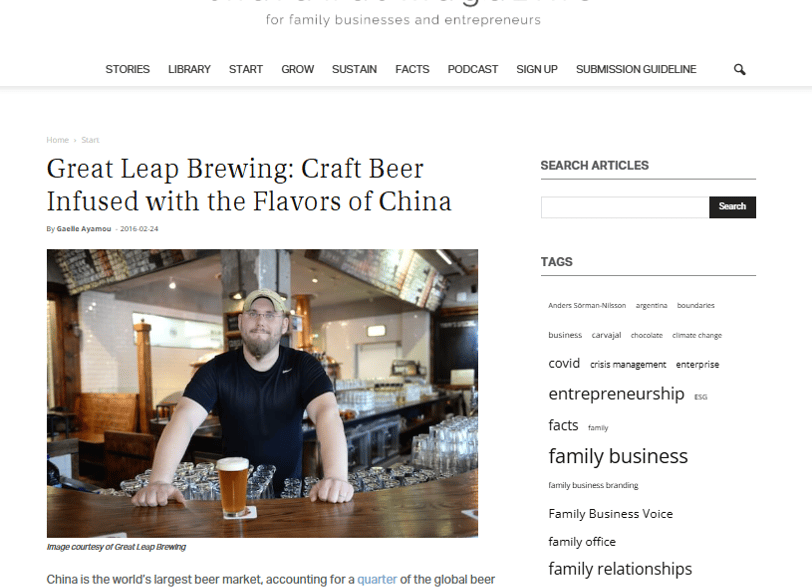Image resolution: width=812 pixels, height=588 pixels.
Task: Go to the LIBRARY menu item
Action: [189, 69]
